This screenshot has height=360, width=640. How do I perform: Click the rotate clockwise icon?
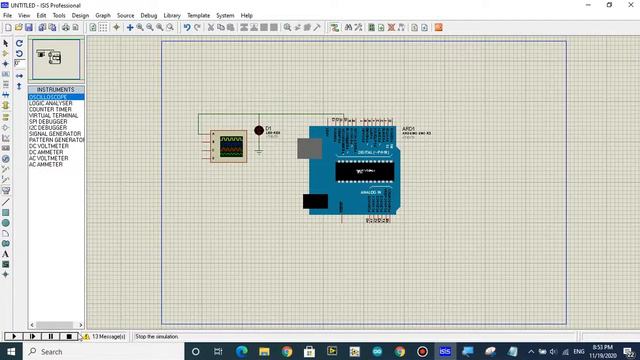(x=19, y=43)
